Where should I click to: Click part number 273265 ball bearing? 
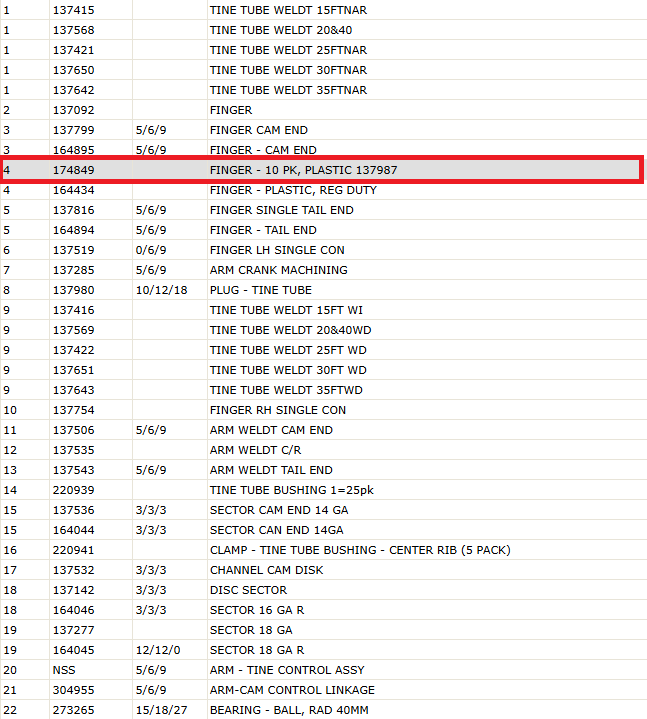pos(73,710)
